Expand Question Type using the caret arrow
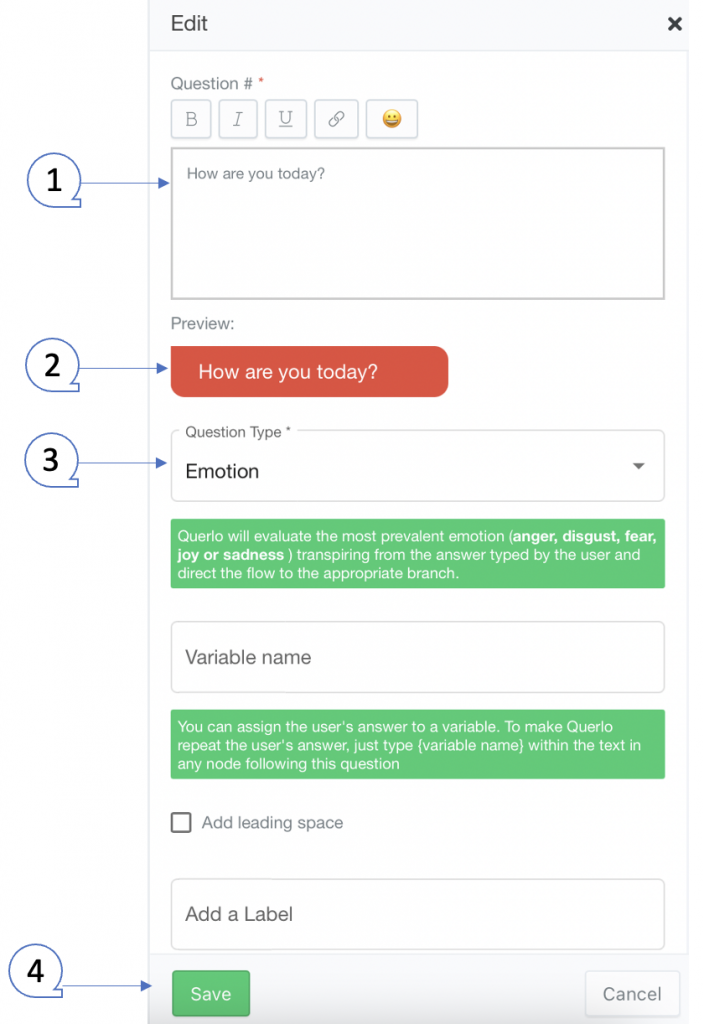704x1024 pixels. point(639,466)
